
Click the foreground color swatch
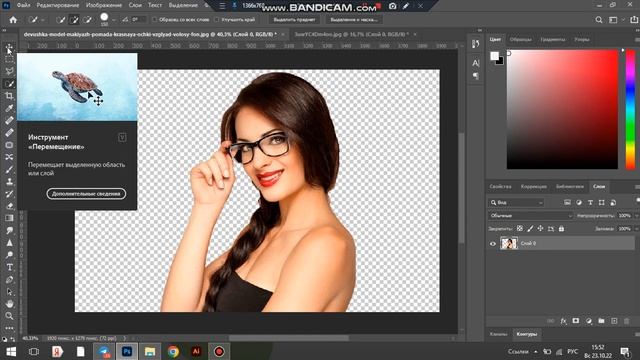495,56
